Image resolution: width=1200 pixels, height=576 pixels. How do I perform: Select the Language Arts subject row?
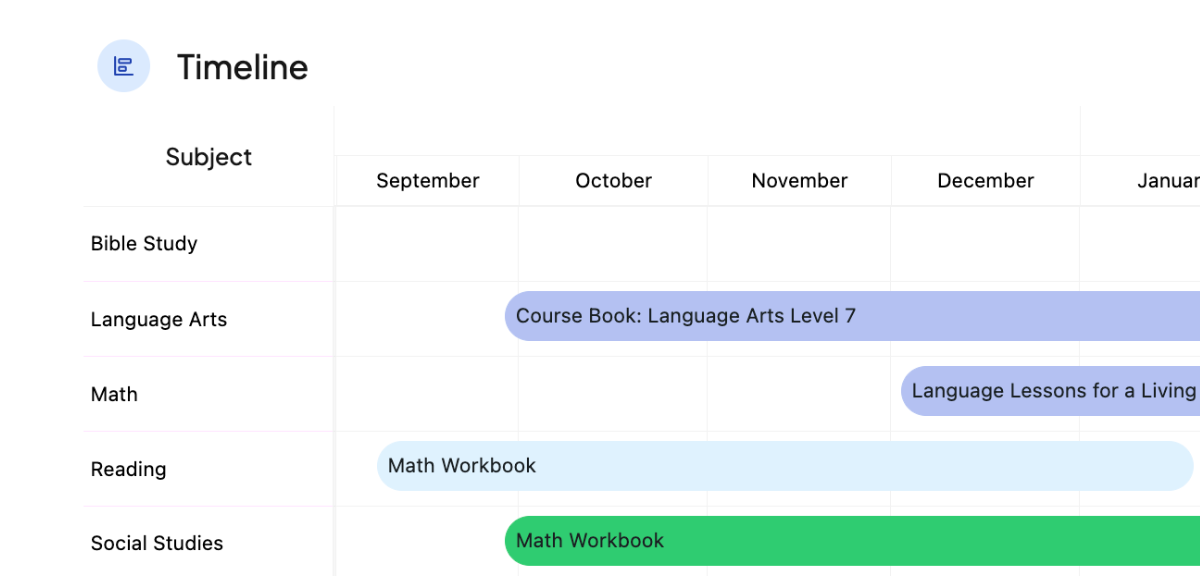[159, 320]
